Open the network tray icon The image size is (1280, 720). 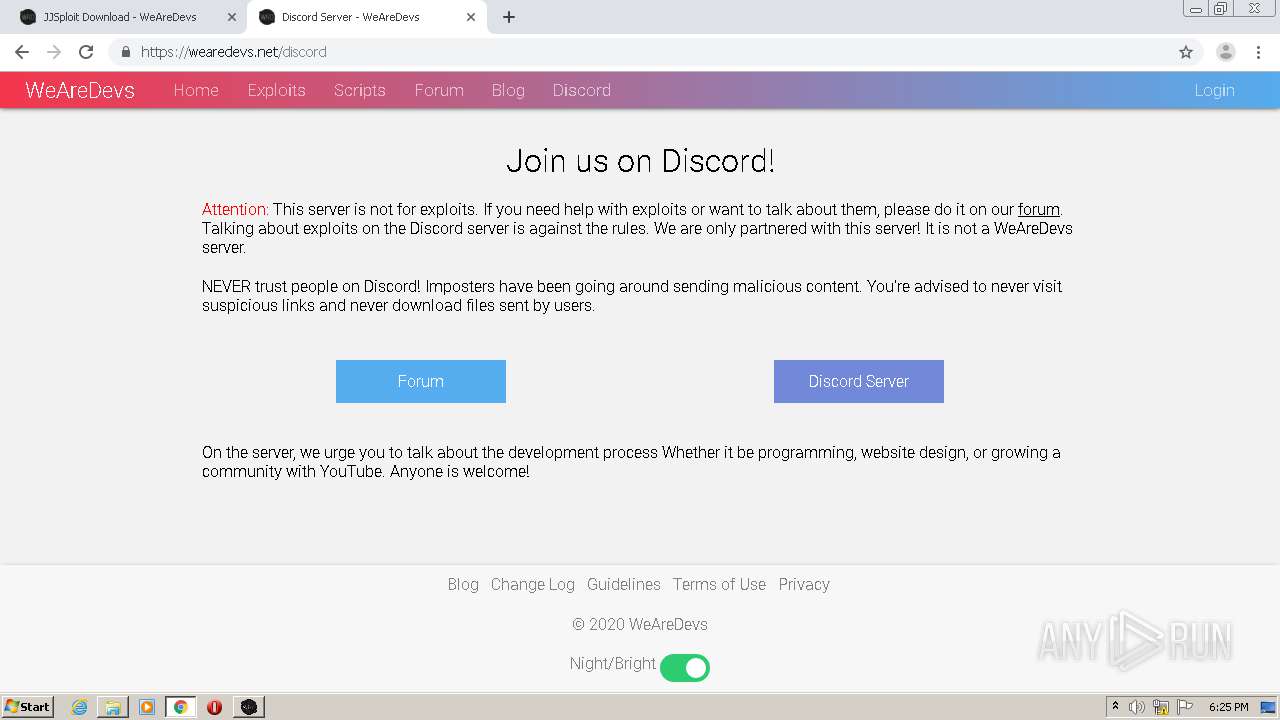[x=1161, y=707]
